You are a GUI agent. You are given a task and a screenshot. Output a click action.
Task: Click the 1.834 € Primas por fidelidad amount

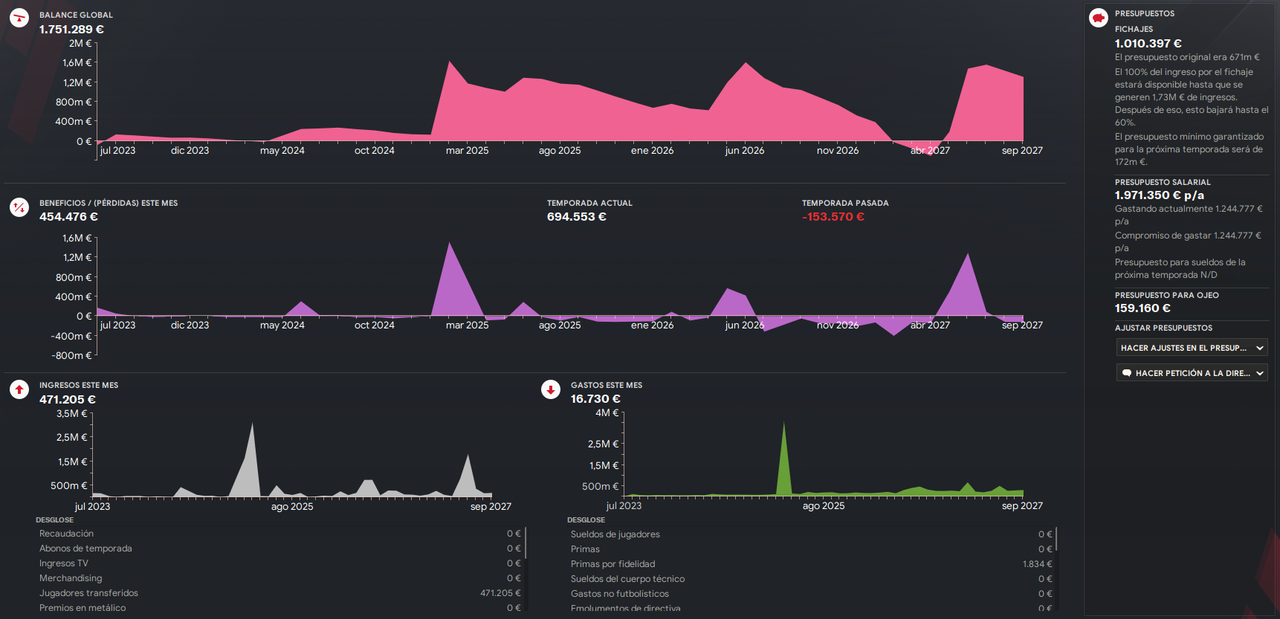(x=1037, y=564)
